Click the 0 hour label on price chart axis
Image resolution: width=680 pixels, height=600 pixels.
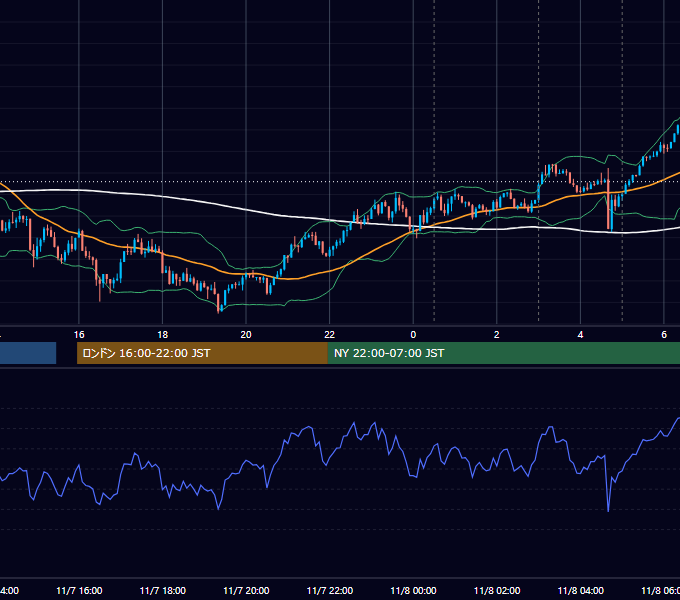(x=413, y=335)
